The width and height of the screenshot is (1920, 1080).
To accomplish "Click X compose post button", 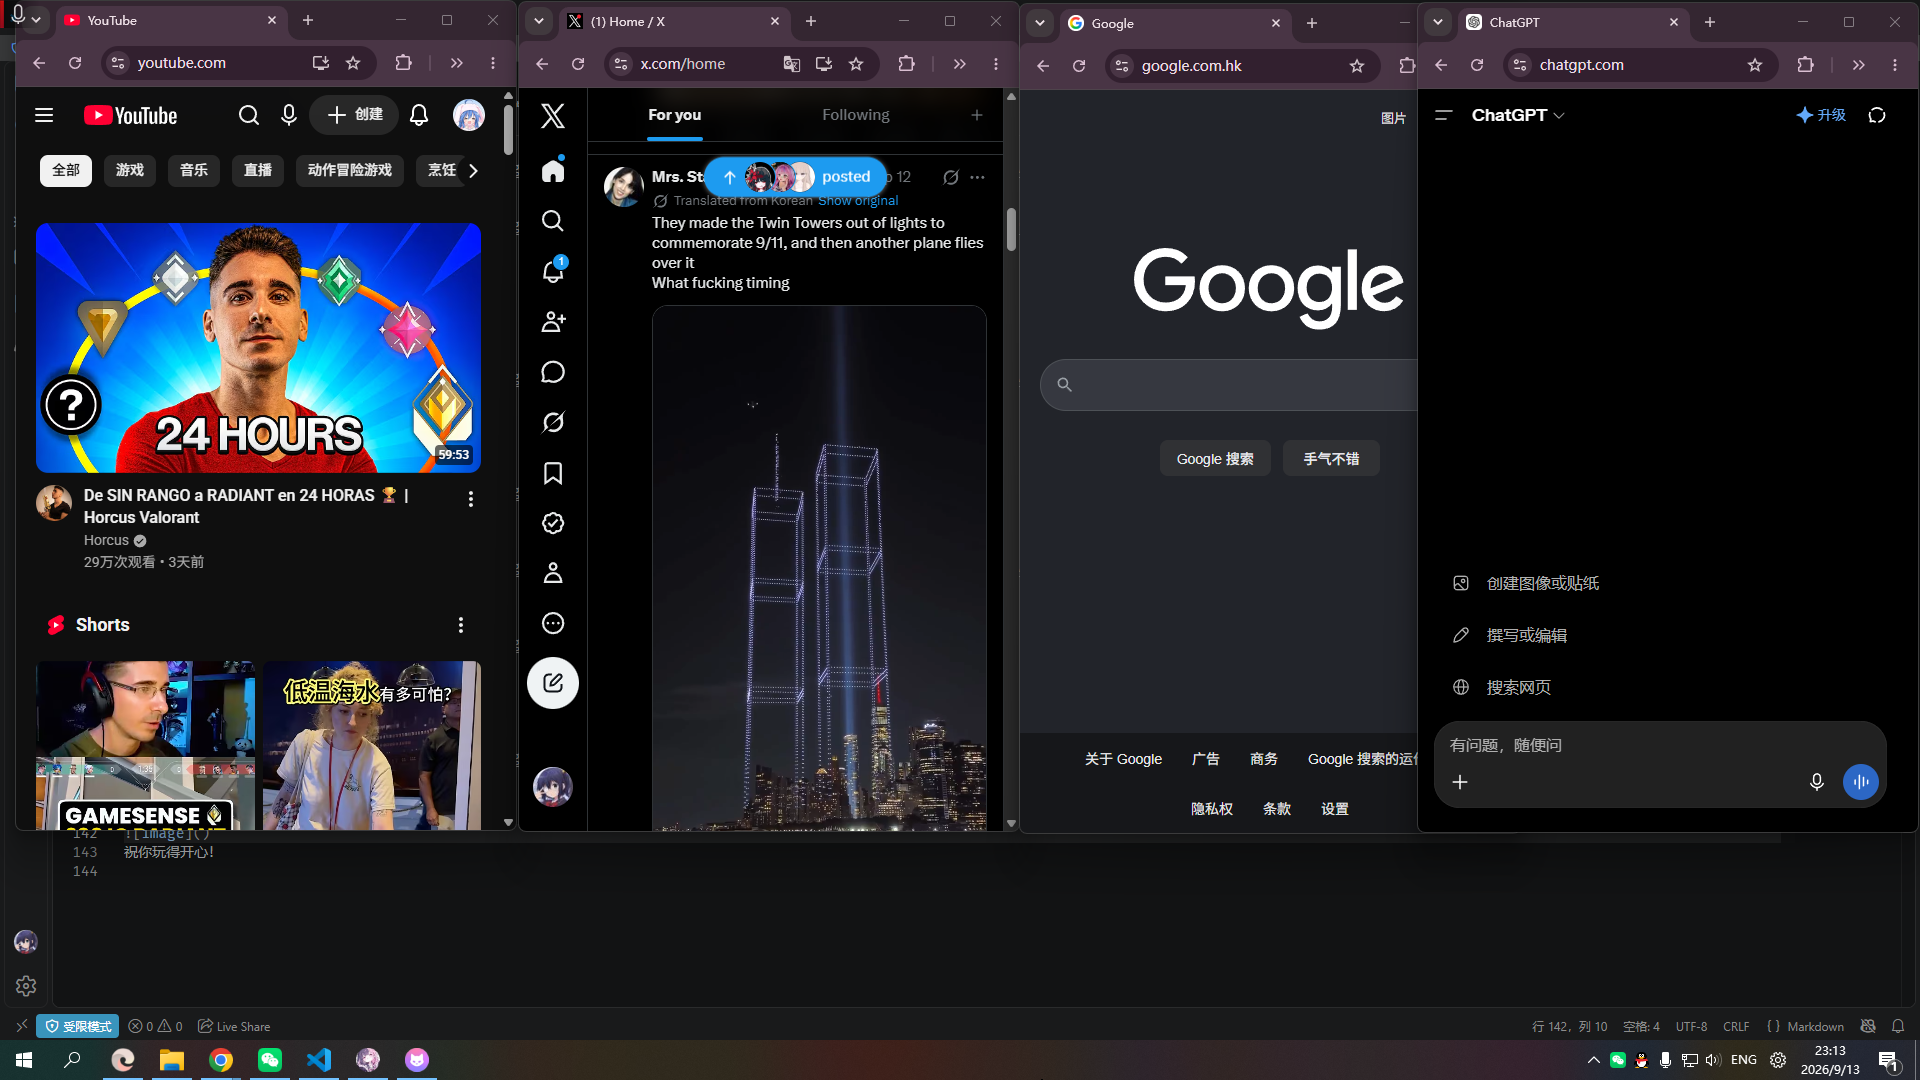I will click(553, 683).
